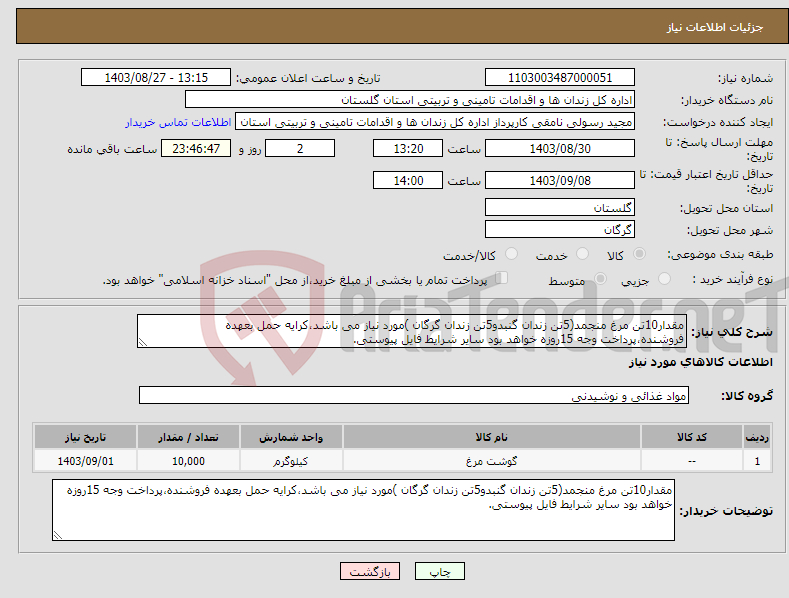This screenshot has width=789, height=598.
Task: Click the واحد شمارش column header
Action: [x=291, y=437]
